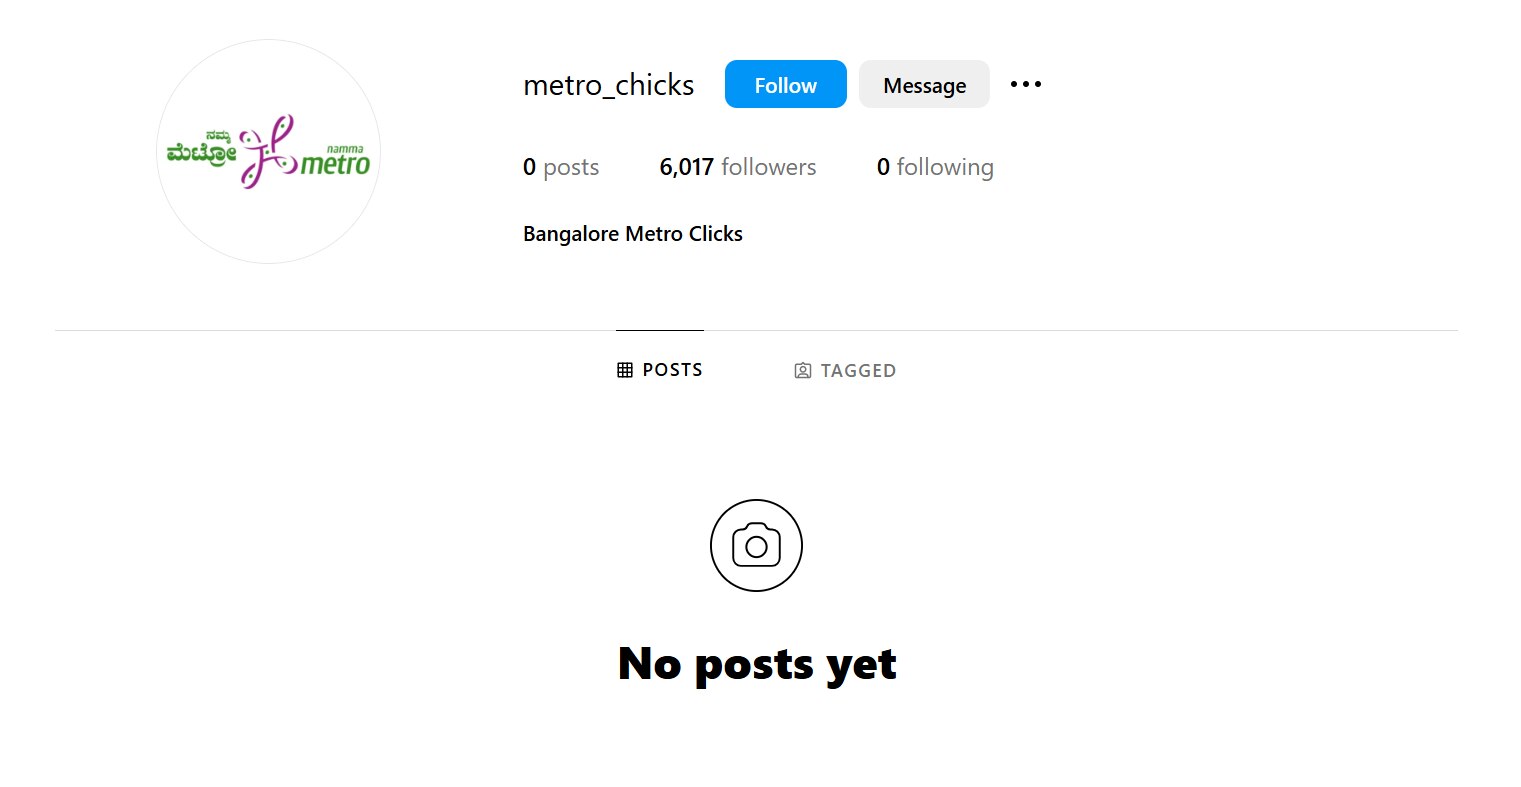
Task: Open the 0 following list
Action: coord(935,167)
